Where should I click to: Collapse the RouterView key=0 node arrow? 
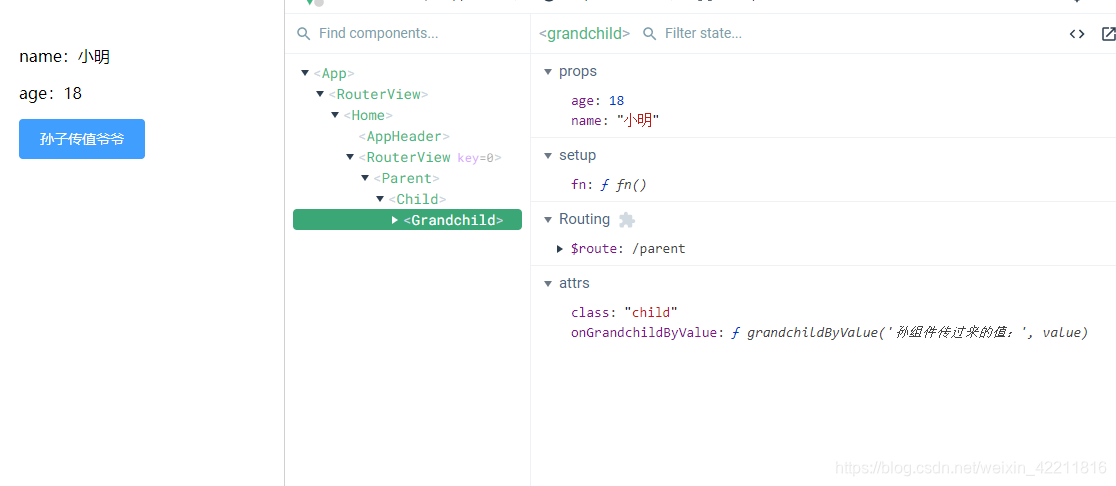point(350,157)
